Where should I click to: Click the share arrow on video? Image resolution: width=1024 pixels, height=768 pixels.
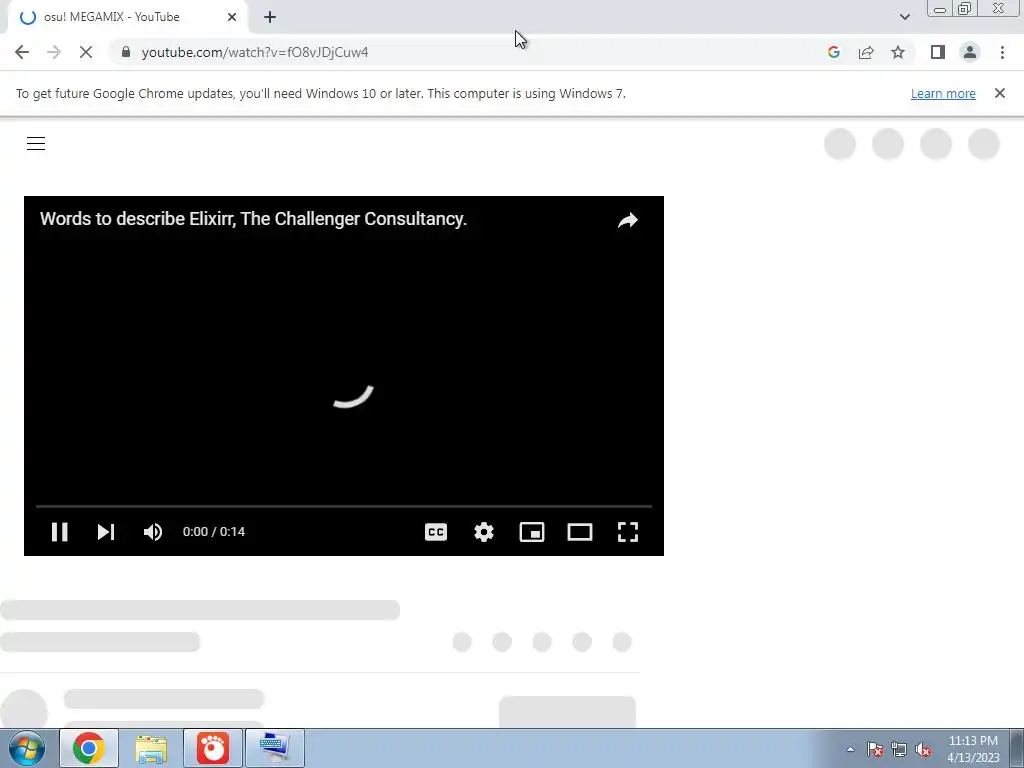pos(628,220)
